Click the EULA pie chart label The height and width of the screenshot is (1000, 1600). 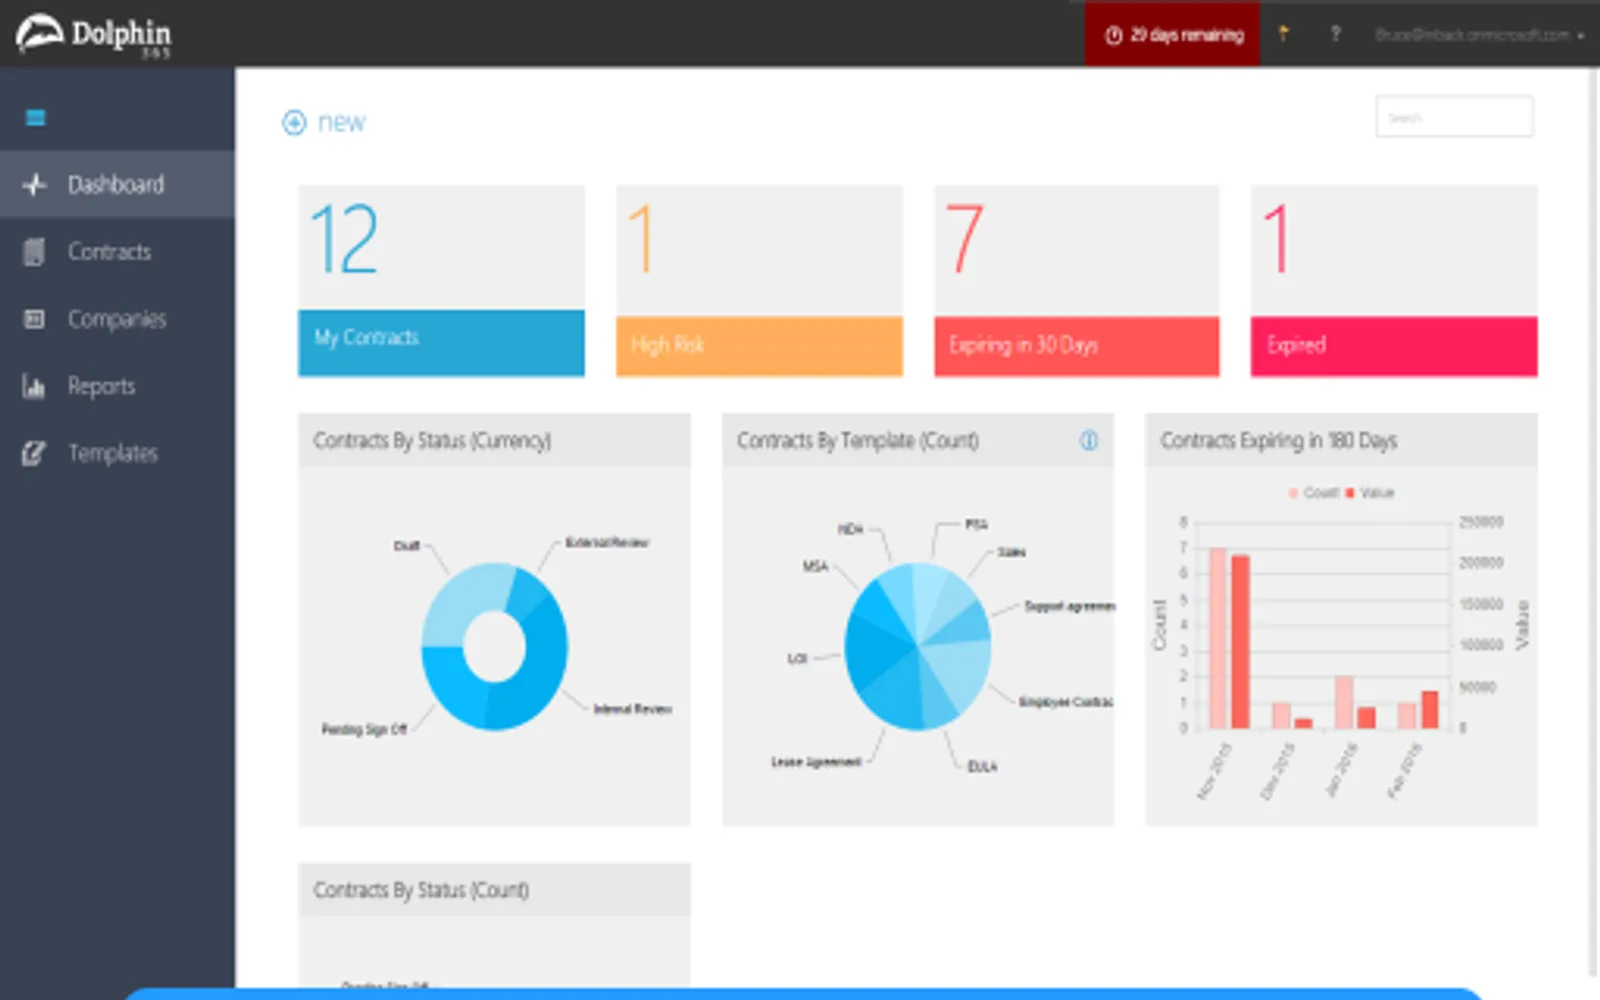(982, 766)
